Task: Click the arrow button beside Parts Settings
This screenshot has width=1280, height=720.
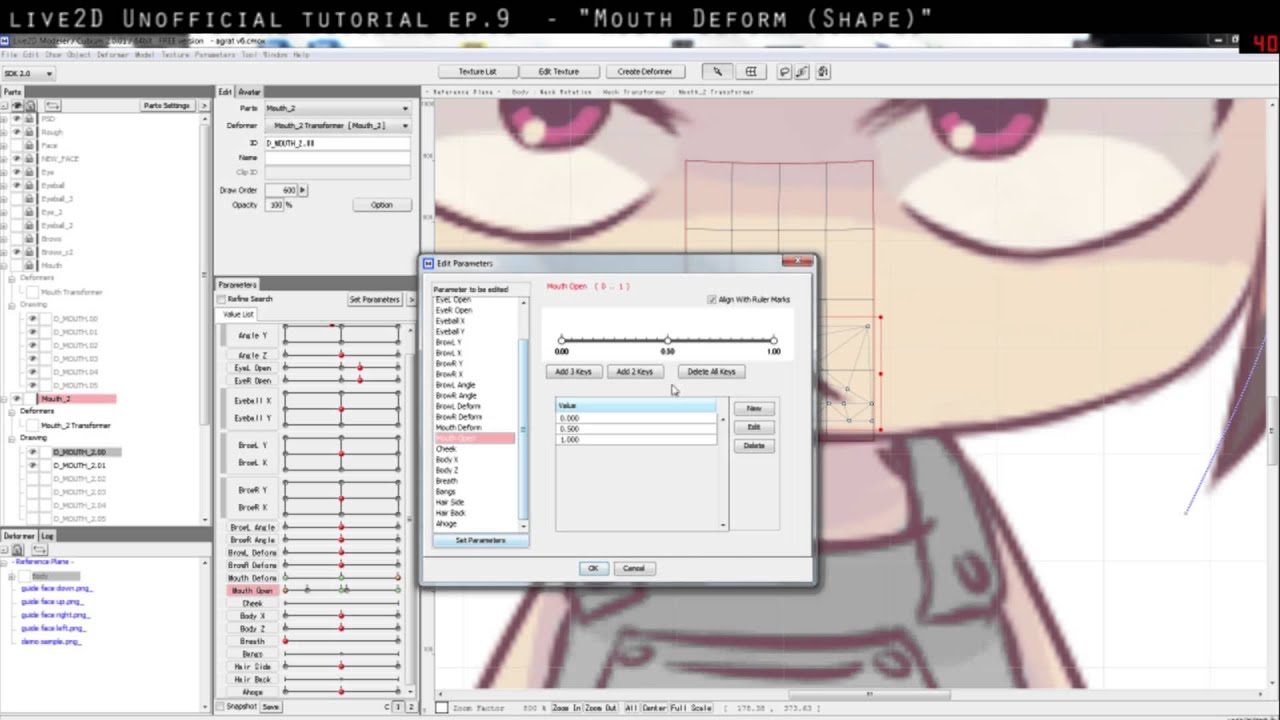Action: 204,105
